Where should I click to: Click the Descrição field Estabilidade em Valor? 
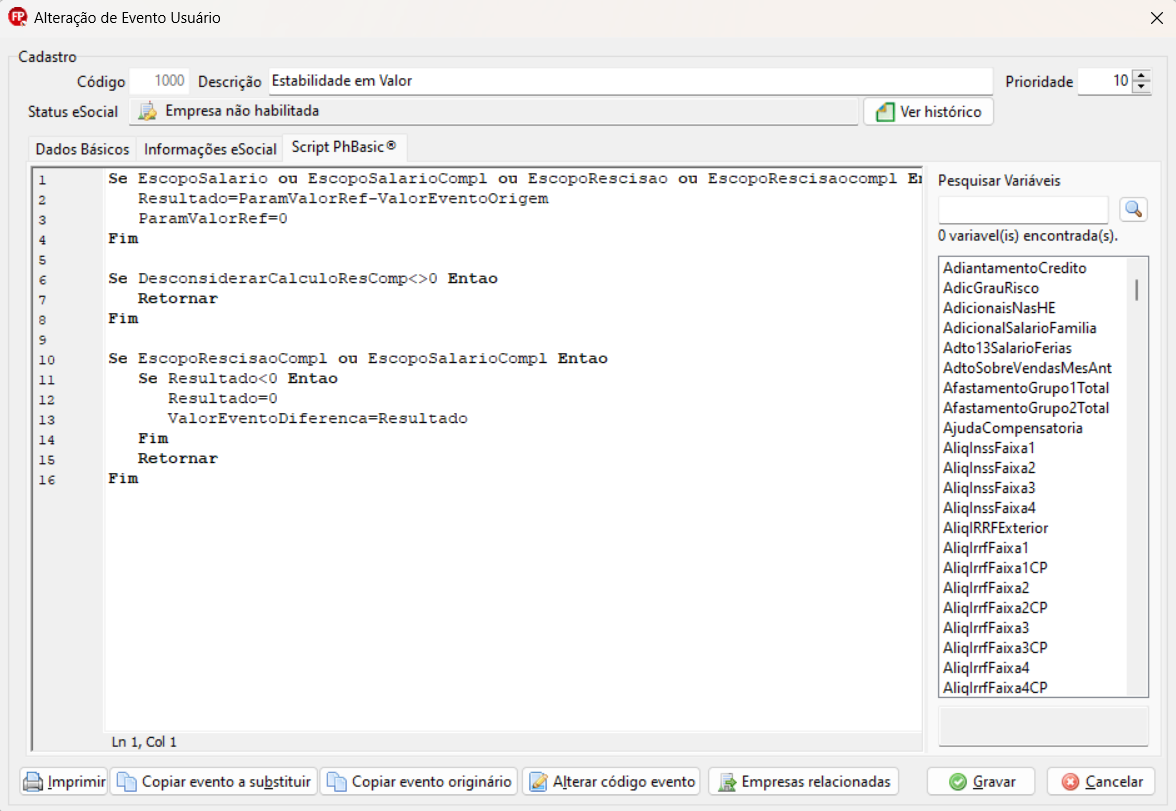(630, 81)
